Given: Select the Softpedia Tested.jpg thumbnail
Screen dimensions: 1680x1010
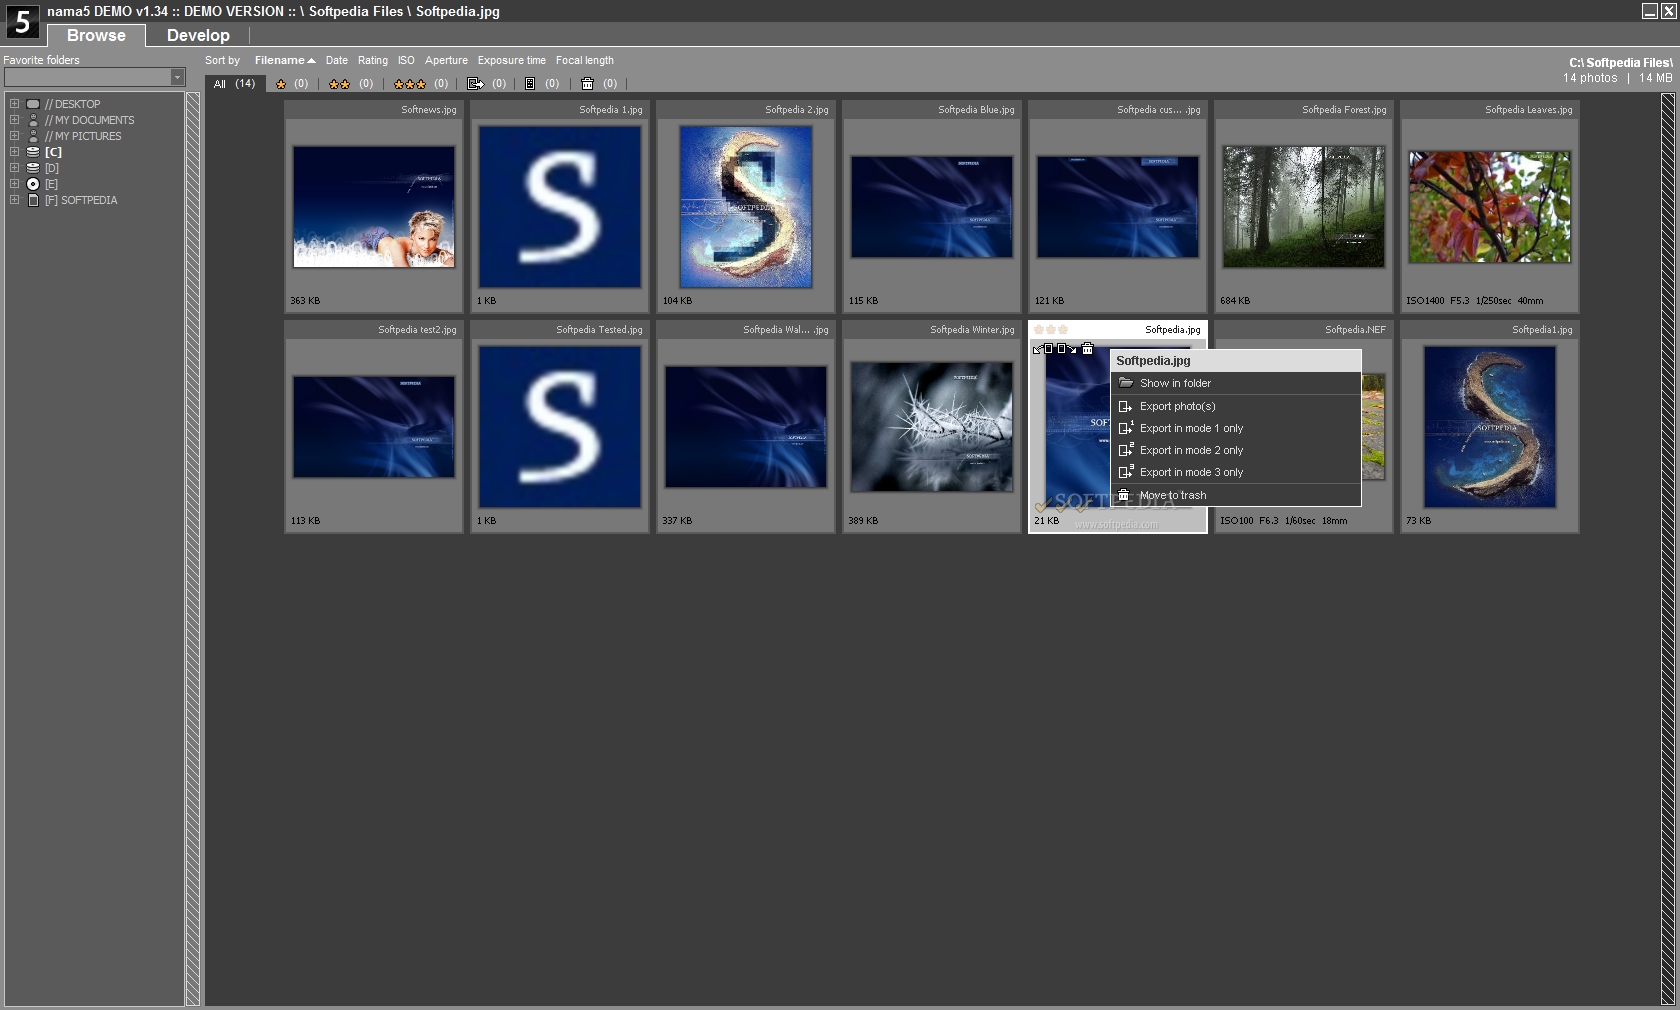Looking at the screenshot, I should coord(560,427).
